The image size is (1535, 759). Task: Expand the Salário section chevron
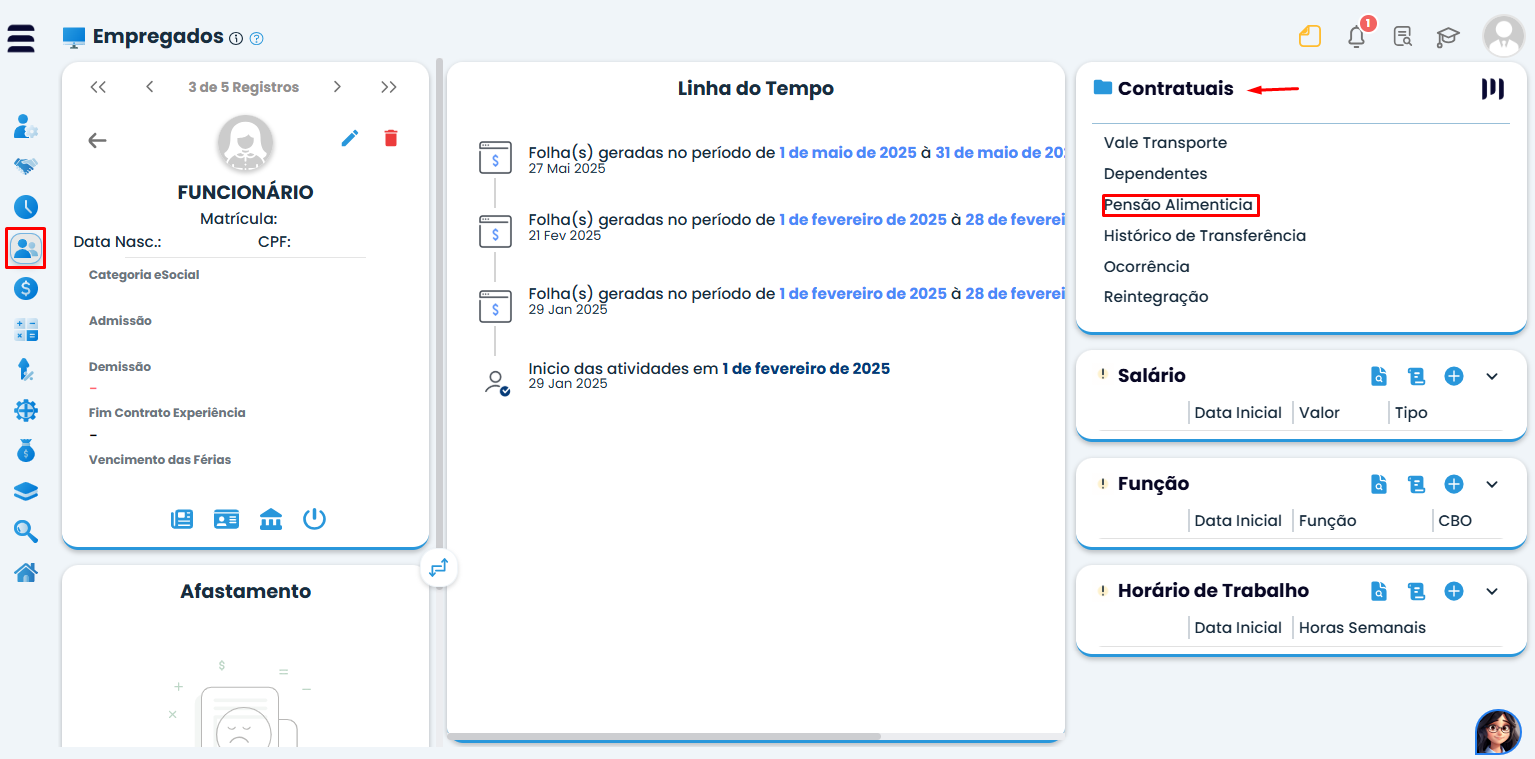pos(1492,376)
